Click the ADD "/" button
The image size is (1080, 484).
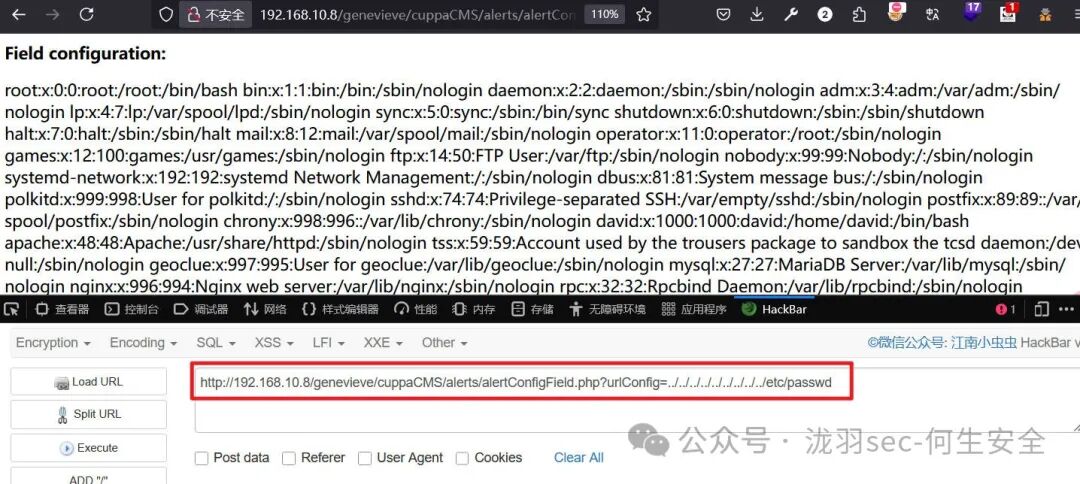89,476
